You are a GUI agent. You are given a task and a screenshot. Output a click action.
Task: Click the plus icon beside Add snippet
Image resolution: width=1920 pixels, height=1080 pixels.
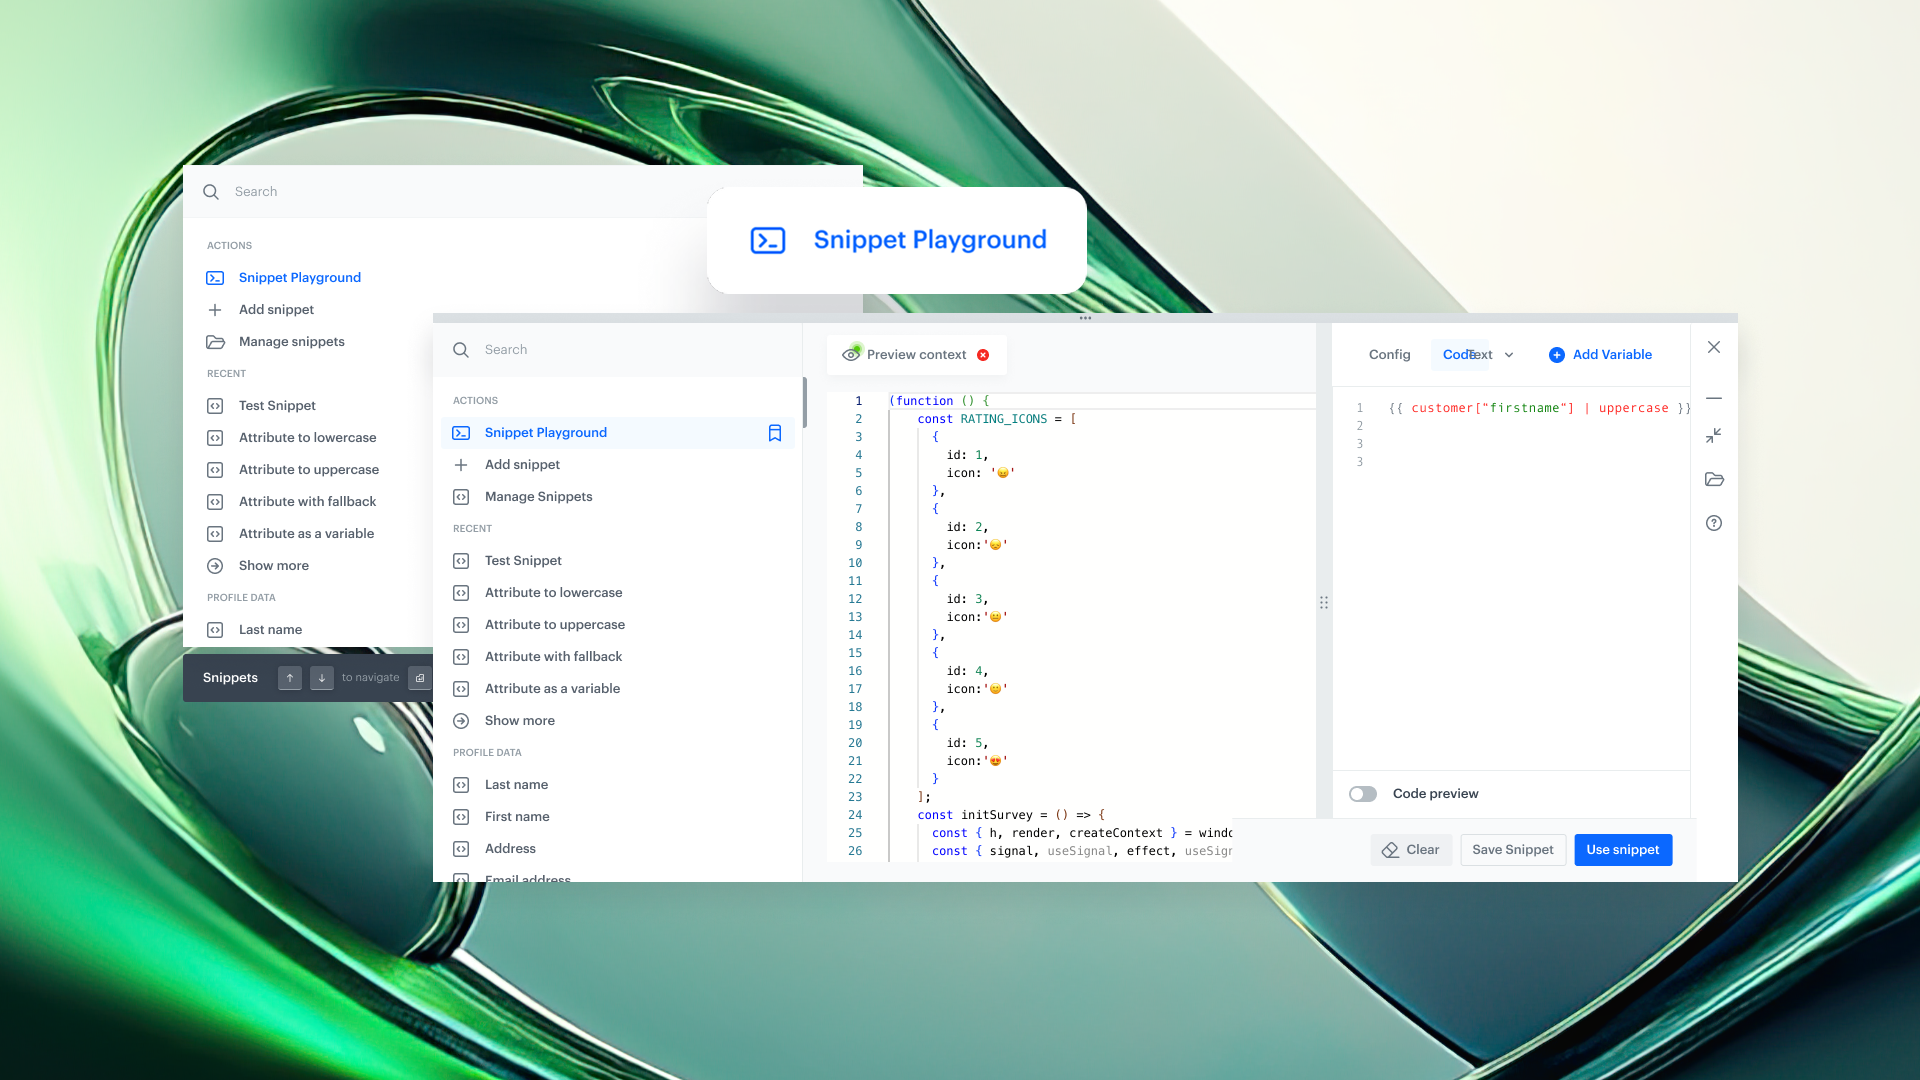coord(461,465)
